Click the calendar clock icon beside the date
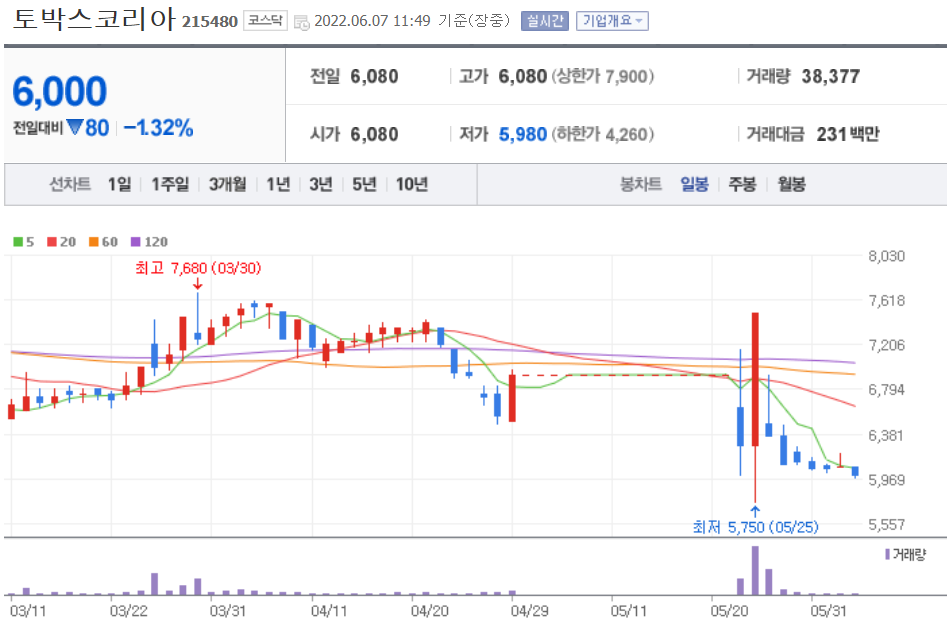Image resolution: width=947 pixels, height=632 pixels. pos(301,22)
